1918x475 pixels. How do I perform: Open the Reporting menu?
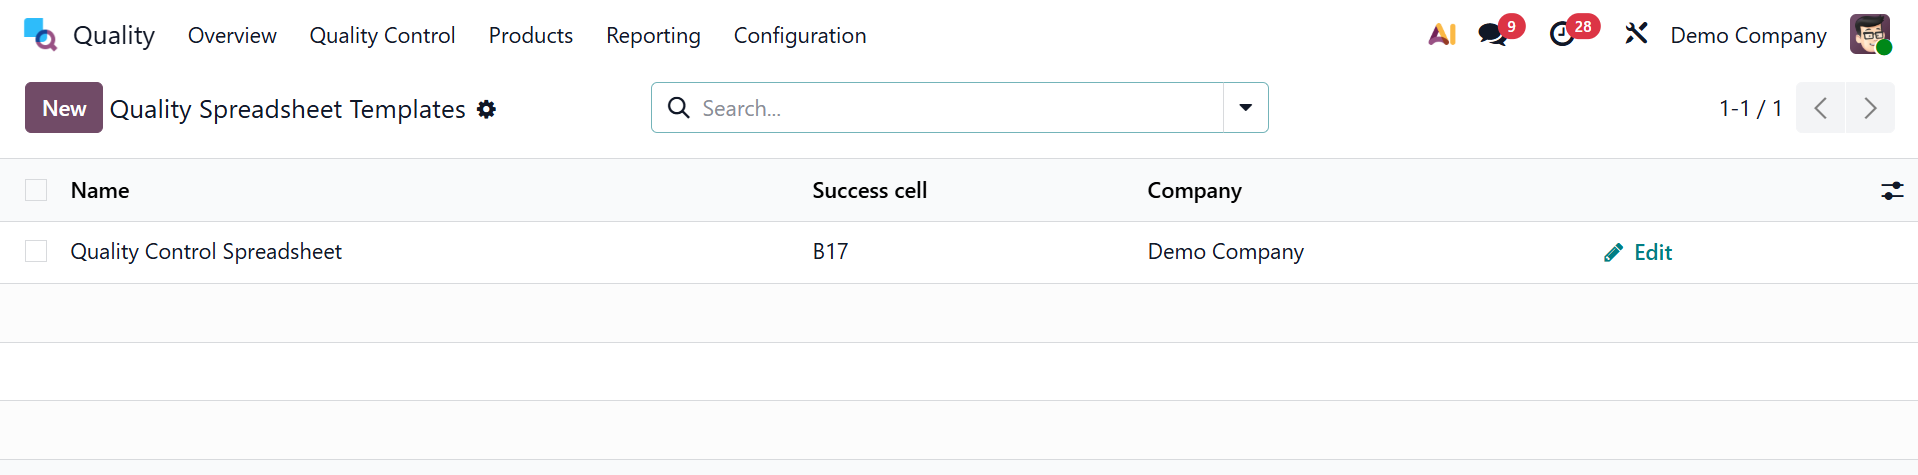point(653,35)
